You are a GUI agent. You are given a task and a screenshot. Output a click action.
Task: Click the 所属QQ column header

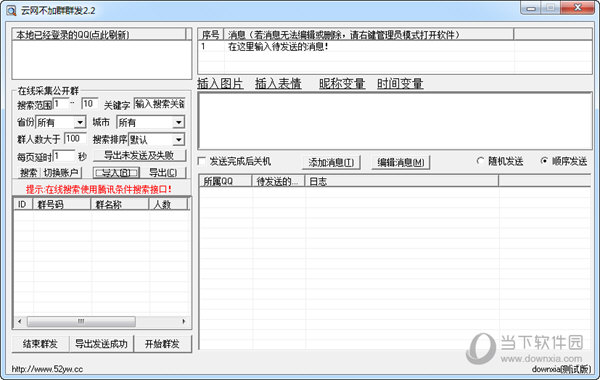click(x=226, y=181)
